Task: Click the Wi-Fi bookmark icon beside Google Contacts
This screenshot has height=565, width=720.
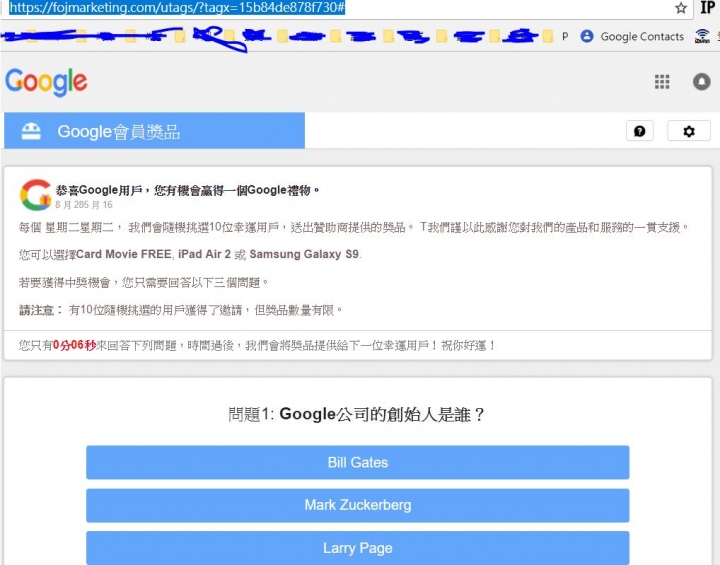Action: (702, 36)
